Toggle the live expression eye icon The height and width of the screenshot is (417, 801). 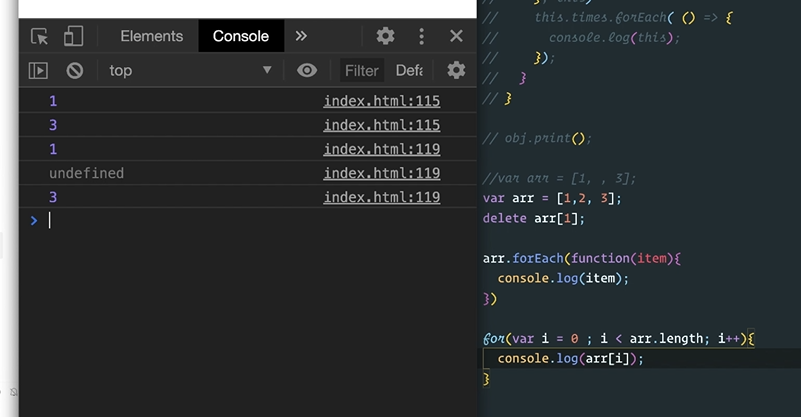click(x=307, y=71)
